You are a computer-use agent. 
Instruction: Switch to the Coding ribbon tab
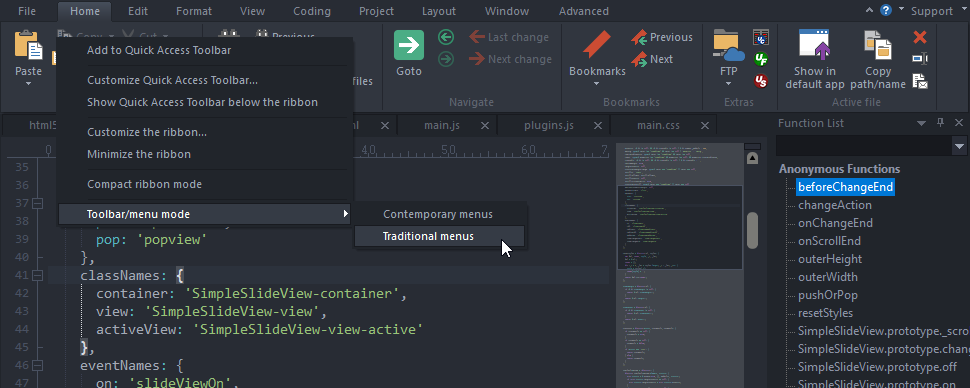[312, 11]
